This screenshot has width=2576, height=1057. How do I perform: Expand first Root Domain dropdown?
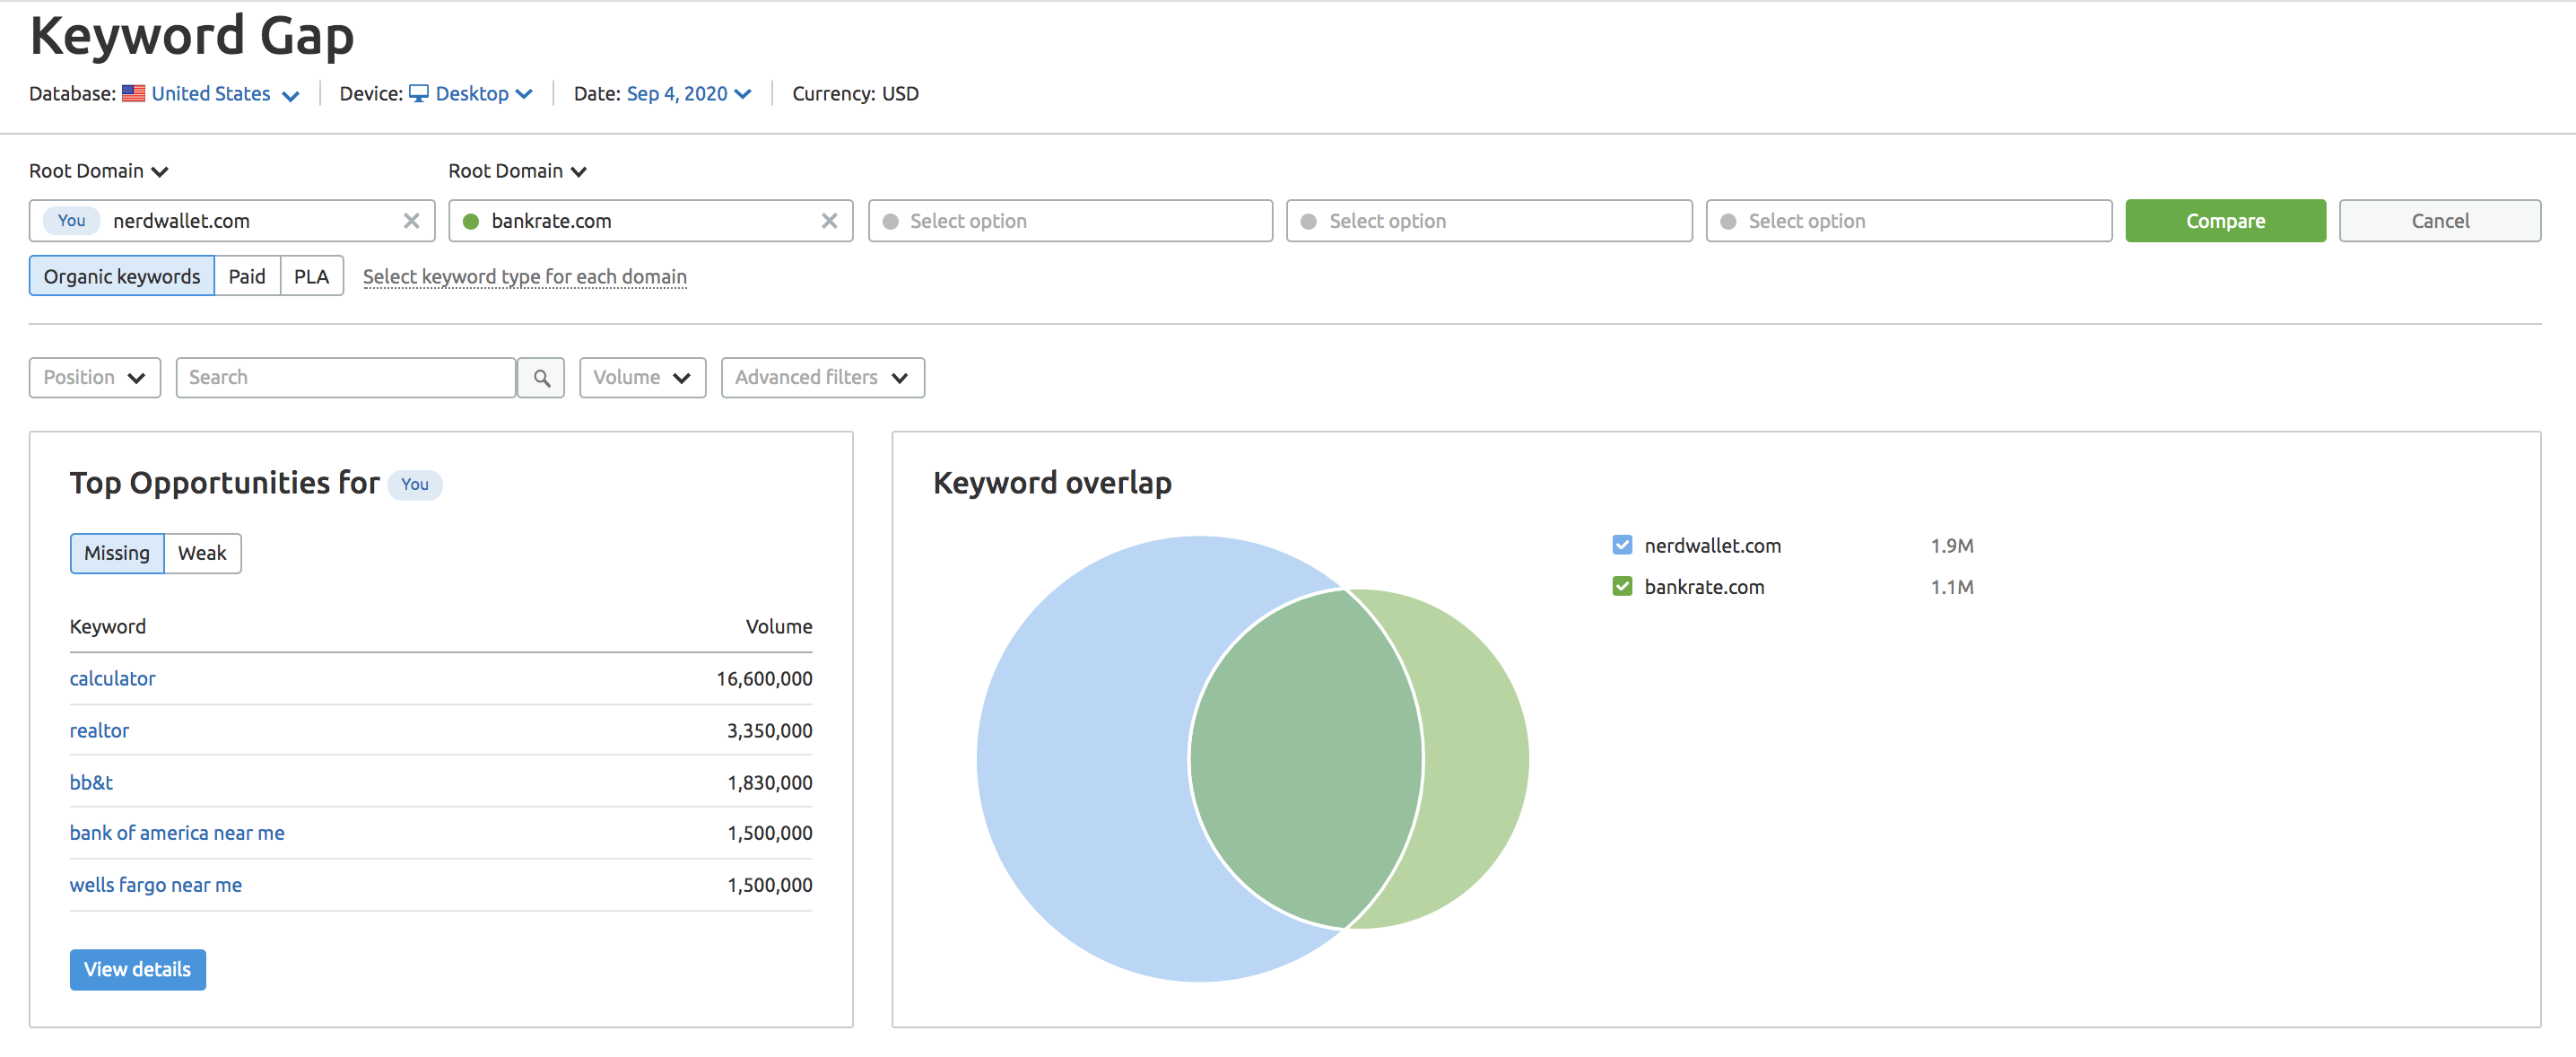pos(98,171)
